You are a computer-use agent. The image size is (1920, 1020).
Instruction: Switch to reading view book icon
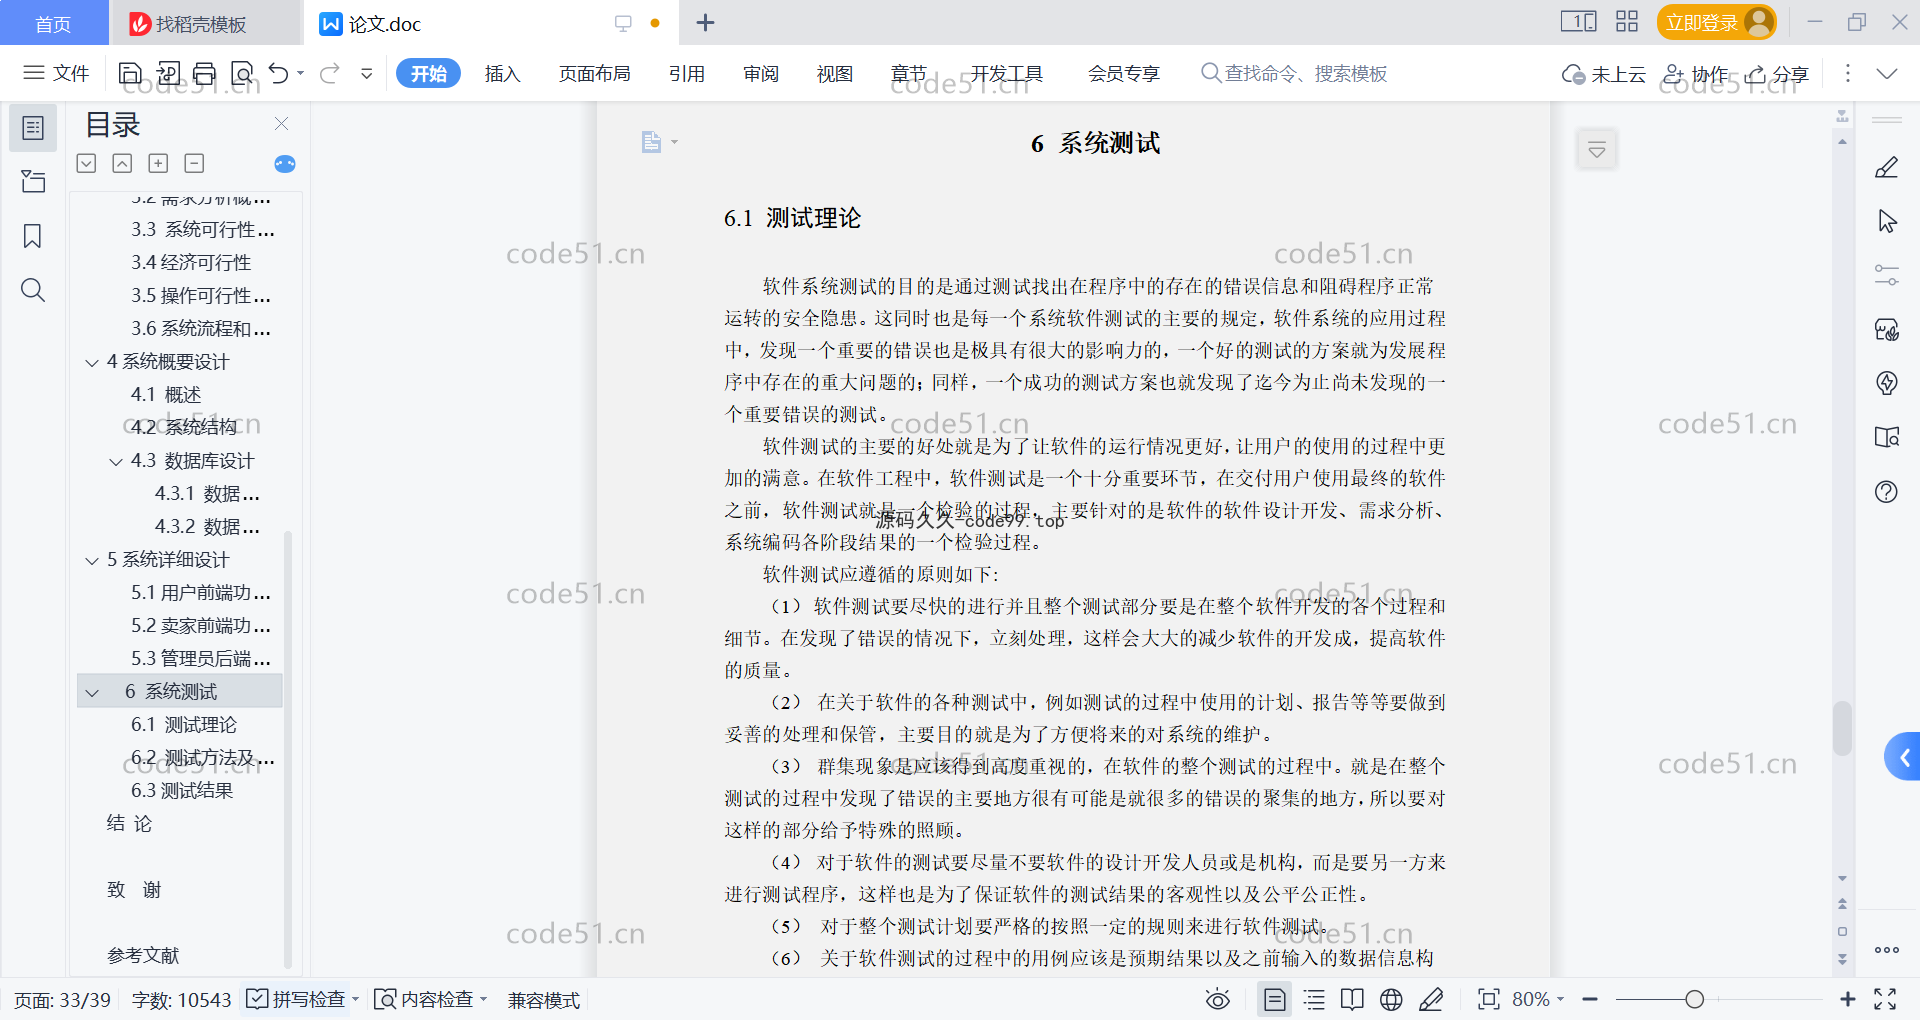click(x=1352, y=999)
